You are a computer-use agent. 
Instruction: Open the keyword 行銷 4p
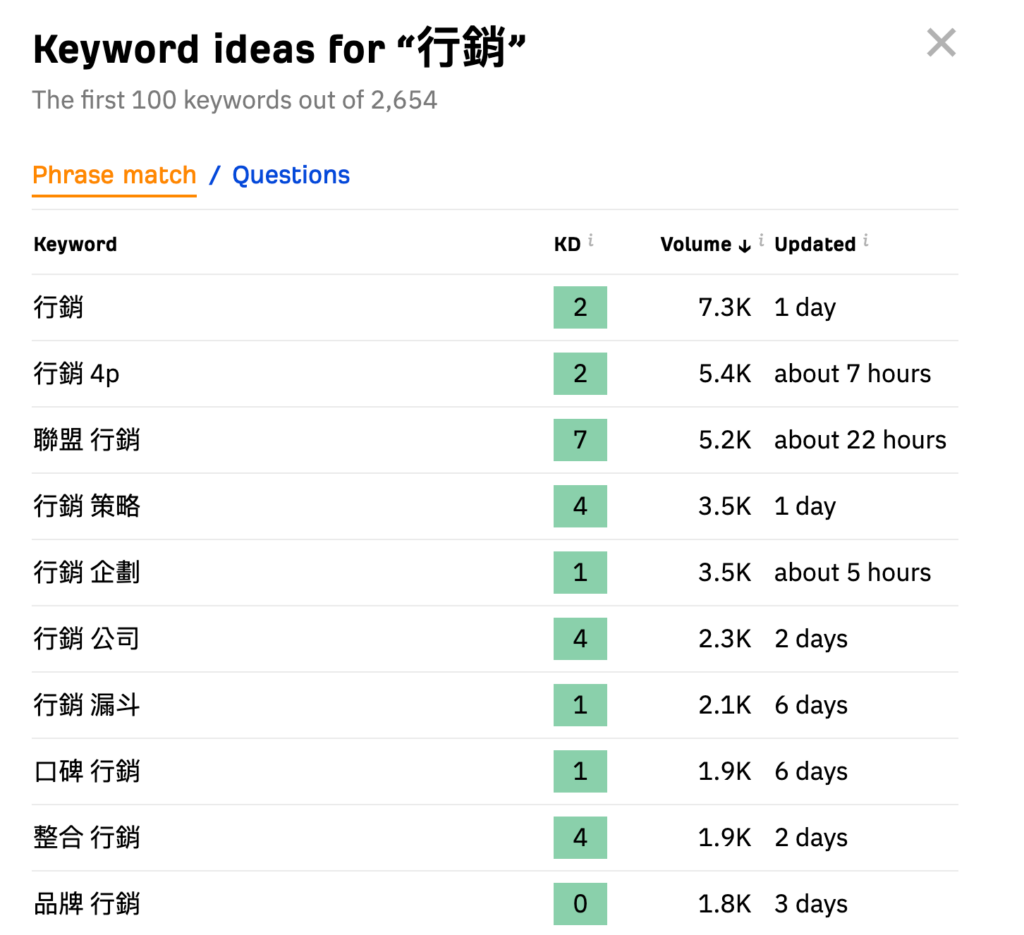pyautogui.click(x=77, y=374)
